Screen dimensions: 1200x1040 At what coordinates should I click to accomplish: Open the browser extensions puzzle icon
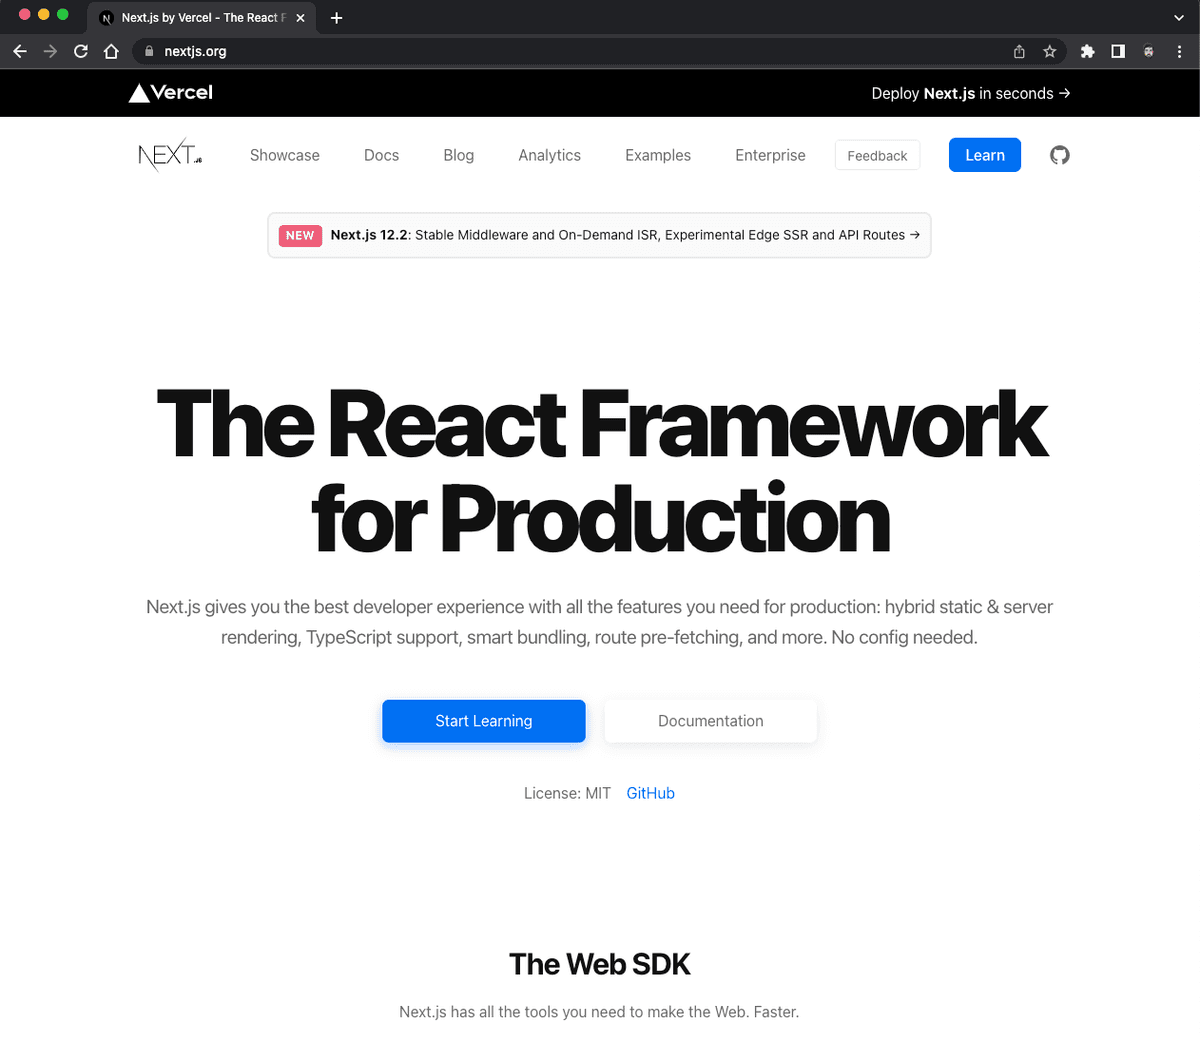coord(1087,51)
